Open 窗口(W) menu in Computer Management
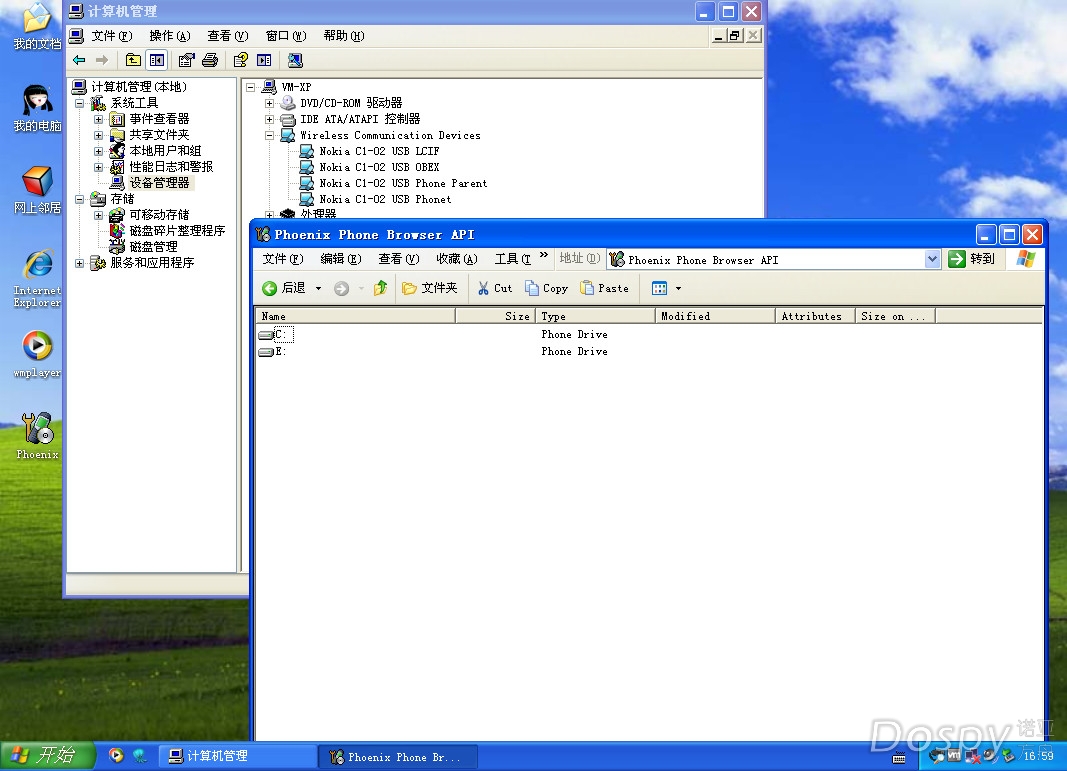This screenshot has height=771, width=1067. tap(286, 36)
